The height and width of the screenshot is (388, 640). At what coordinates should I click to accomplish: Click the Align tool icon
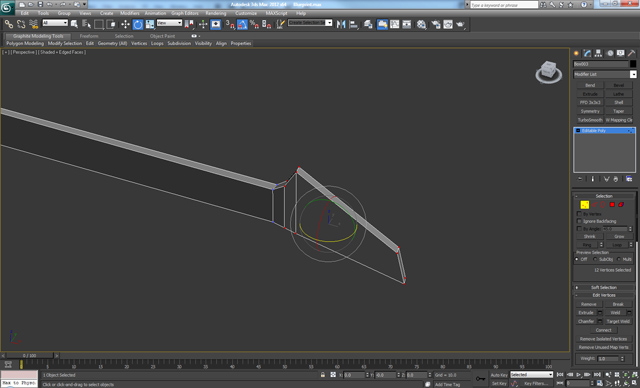[353, 24]
